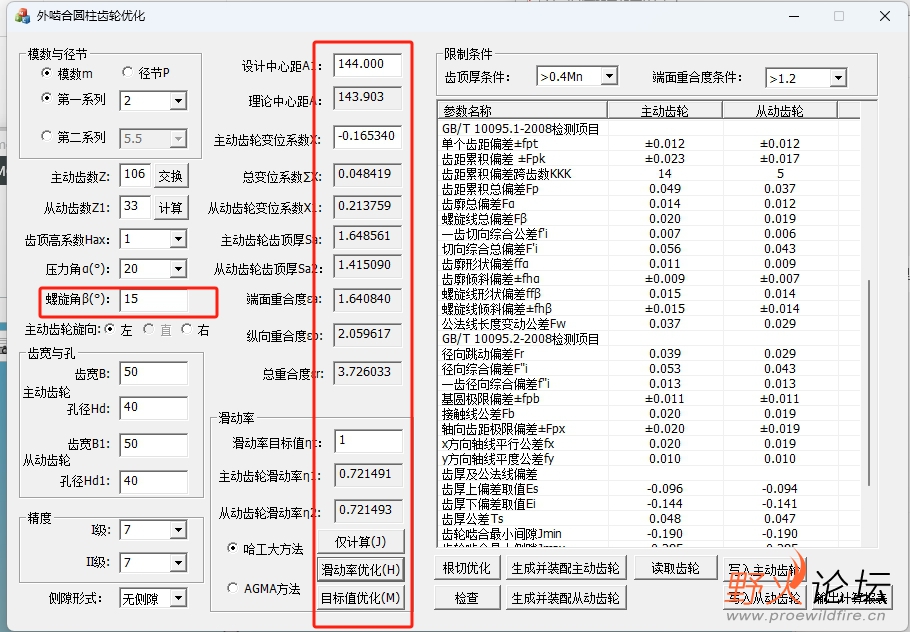Click the 螺旋角β input field
This screenshot has width=910, height=632.
coord(154,299)
